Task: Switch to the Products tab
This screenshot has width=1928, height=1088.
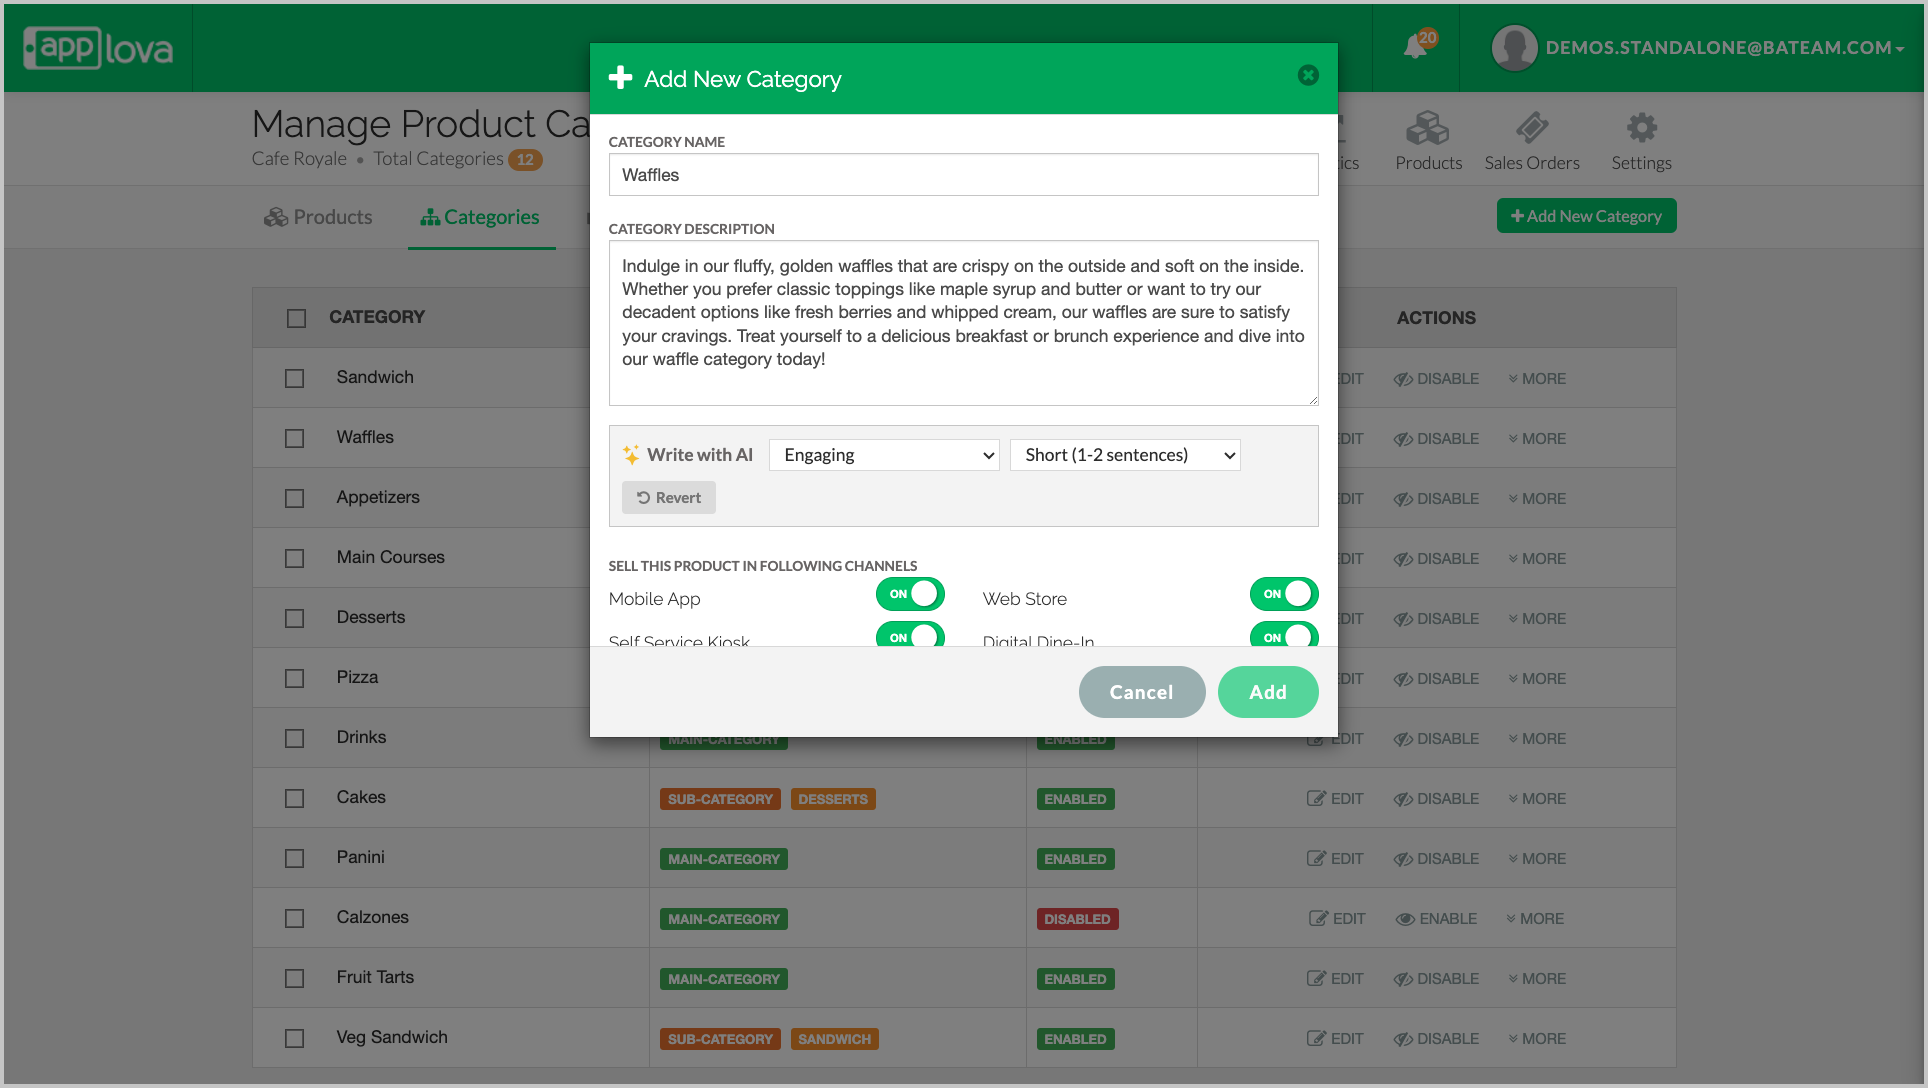Action: coord(318,217)
